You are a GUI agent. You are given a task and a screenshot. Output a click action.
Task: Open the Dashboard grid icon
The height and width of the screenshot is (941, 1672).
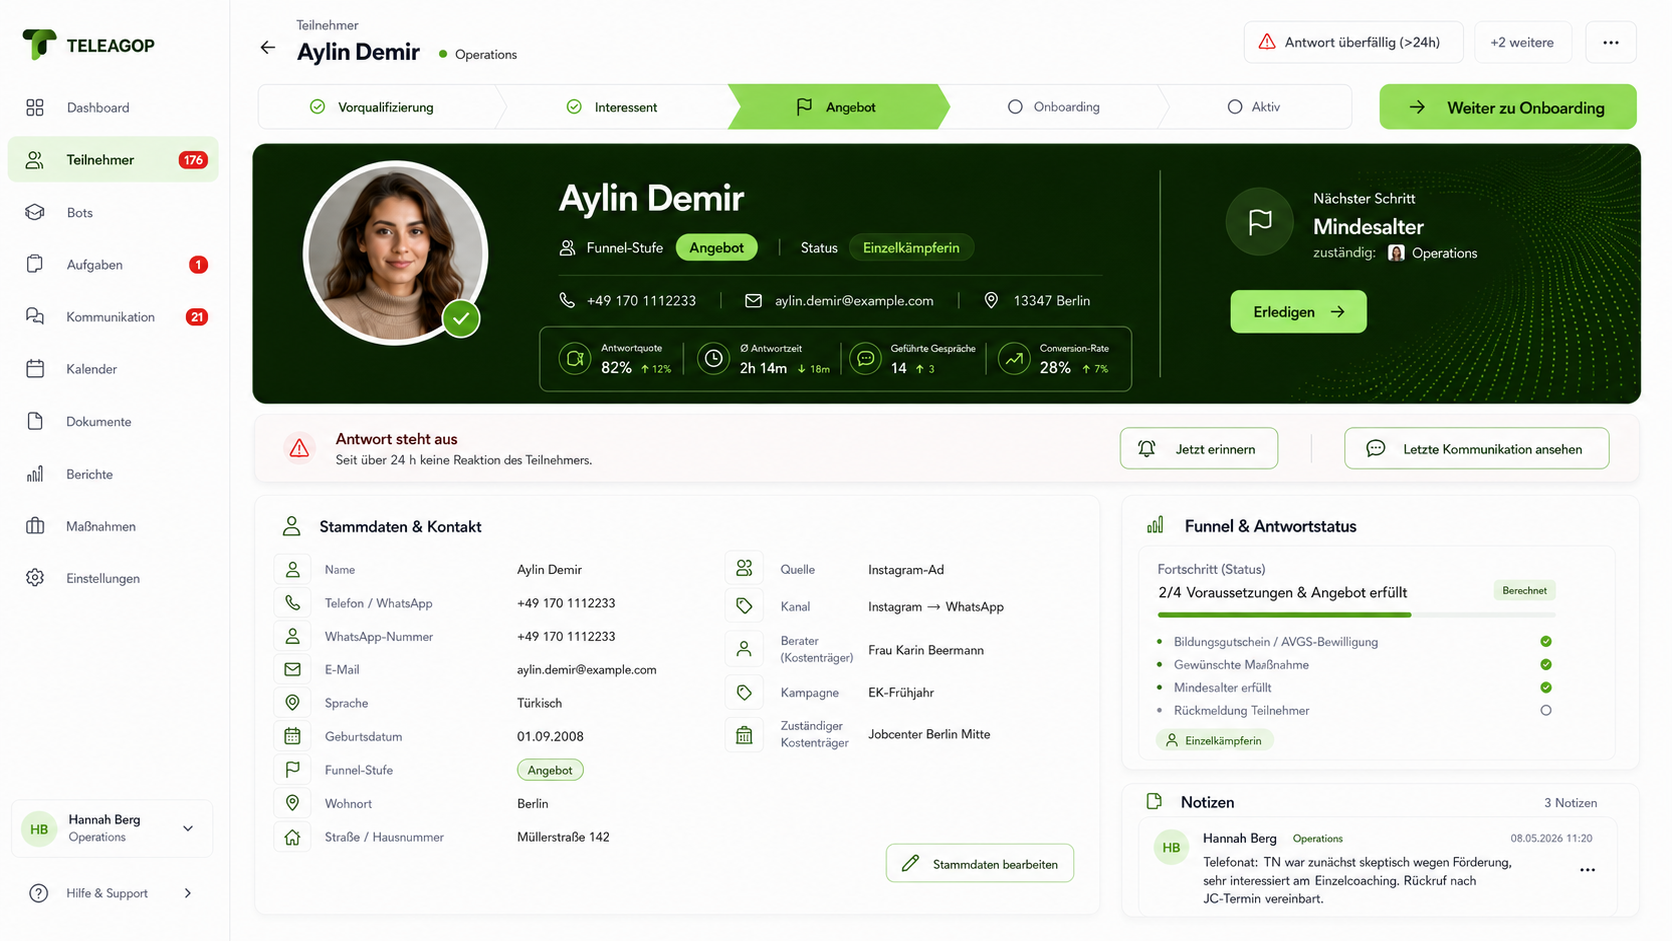pyautogui.click(x=35, y=107)
